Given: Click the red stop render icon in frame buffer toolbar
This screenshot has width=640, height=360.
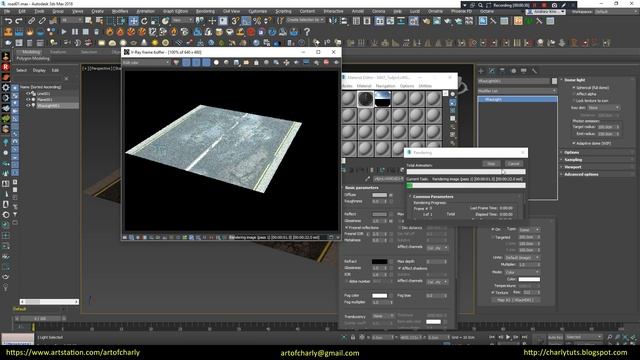Looking at the screenshot, I should pyautogui.click(x=326, y=62).
